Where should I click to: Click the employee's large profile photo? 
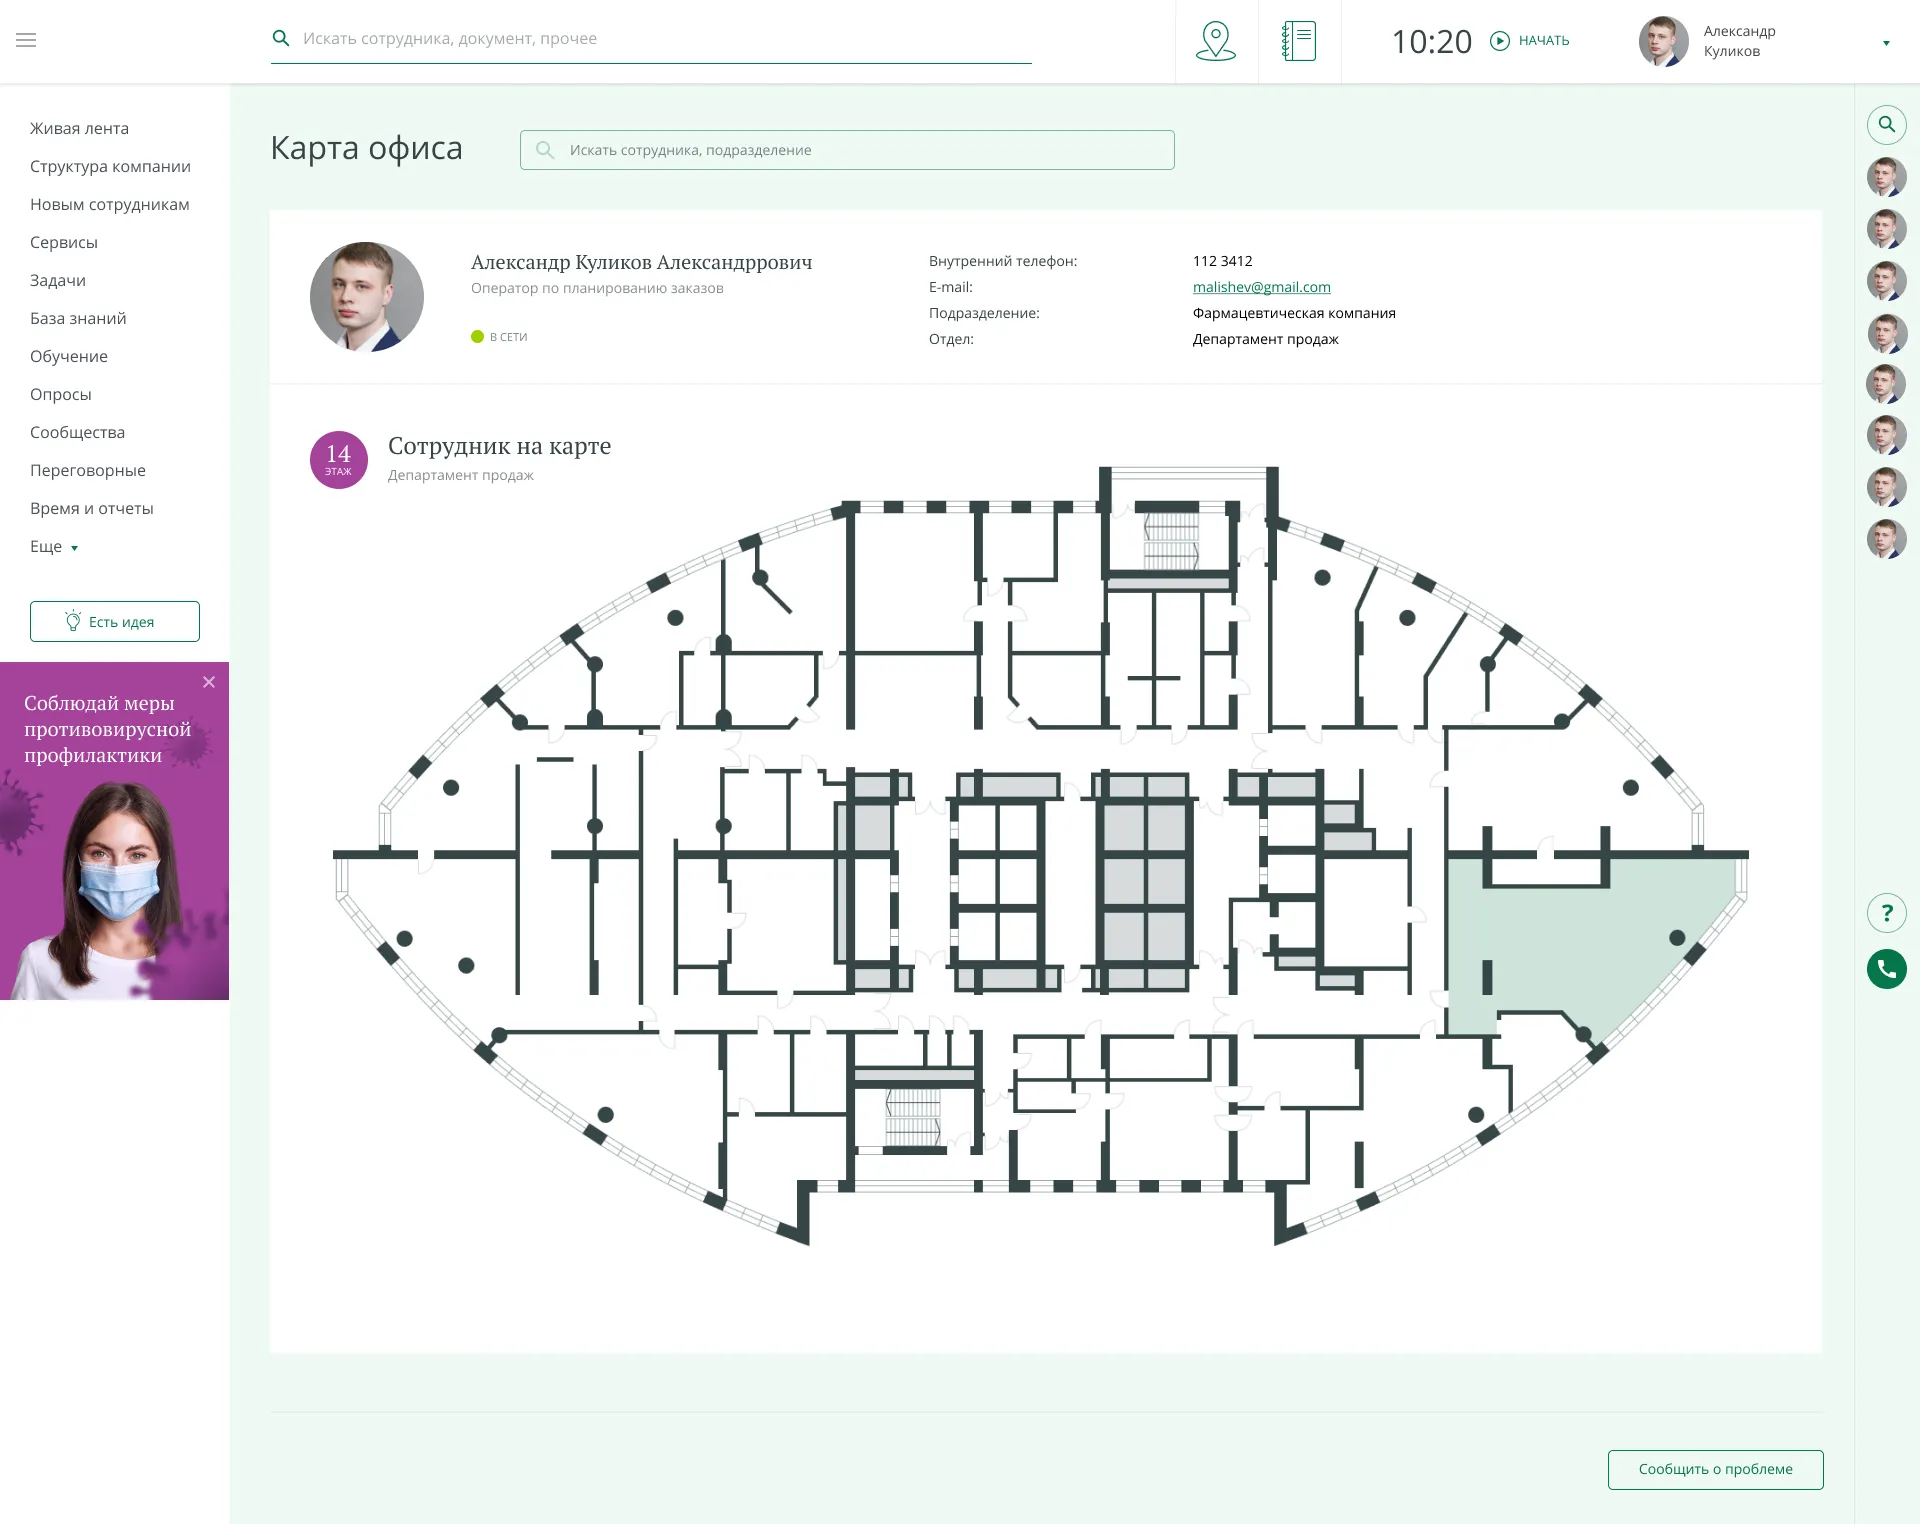pos(367,297)
